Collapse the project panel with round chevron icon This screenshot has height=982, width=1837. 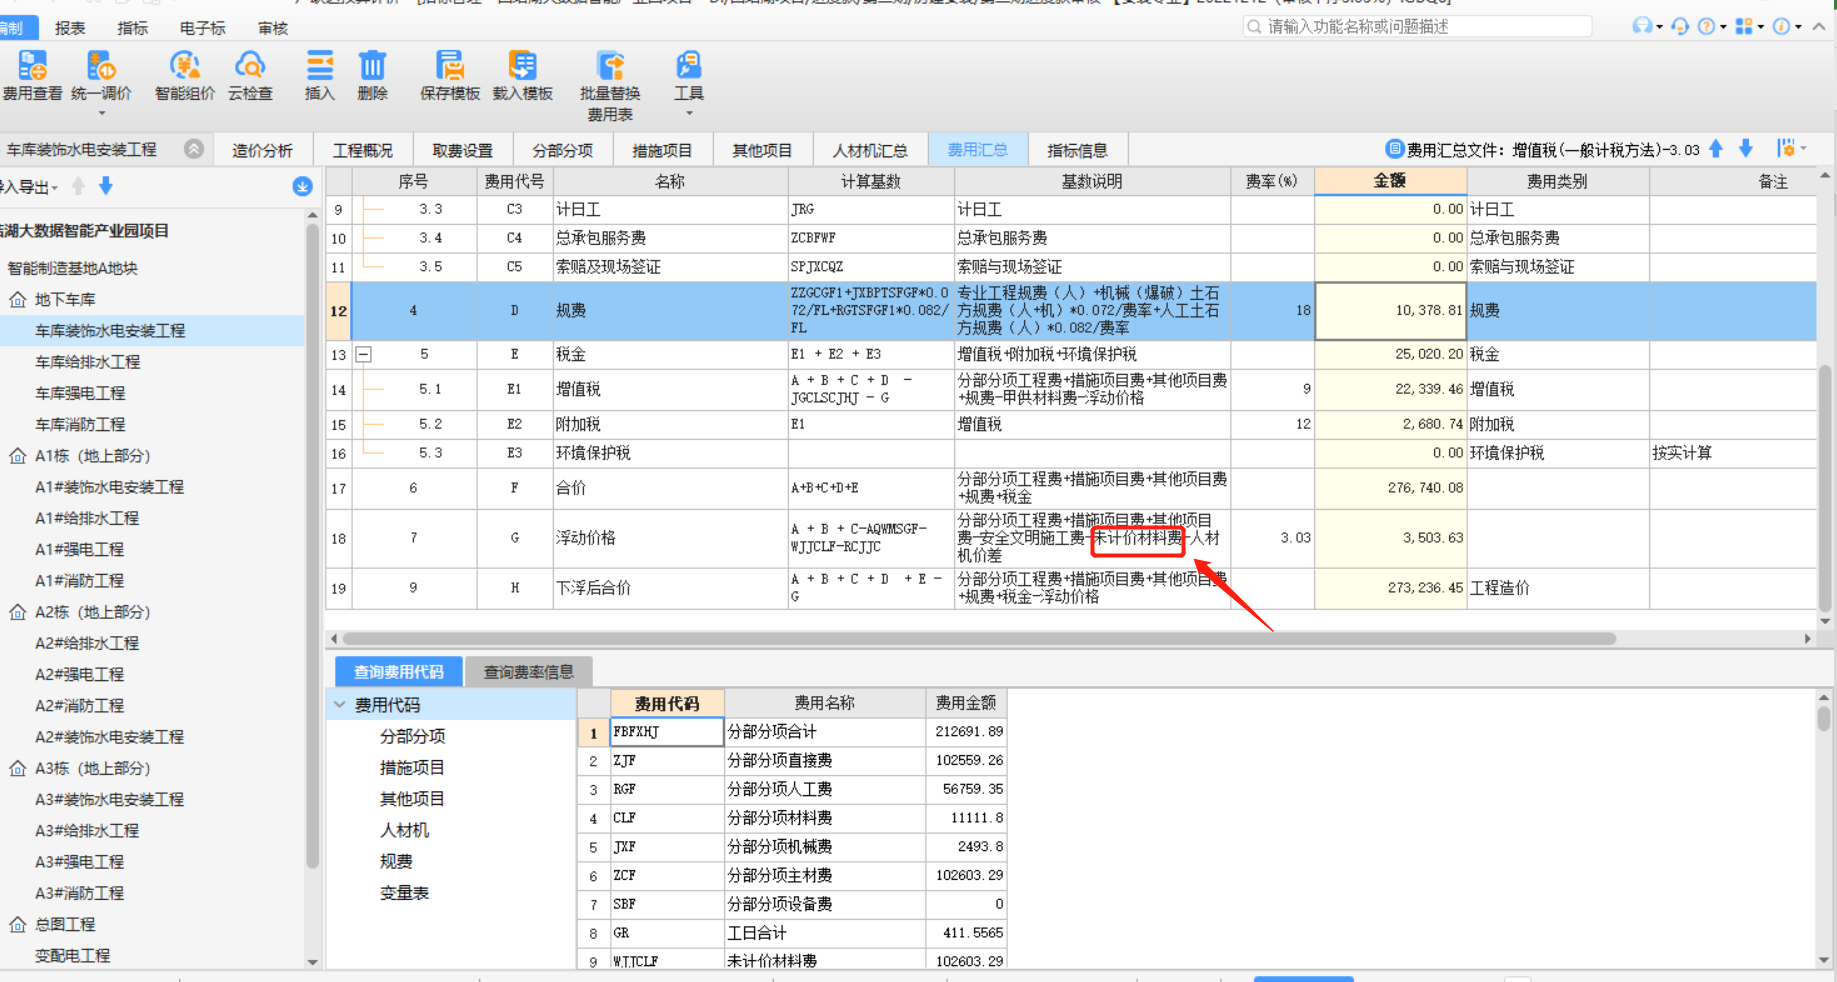tap(194, 149)
